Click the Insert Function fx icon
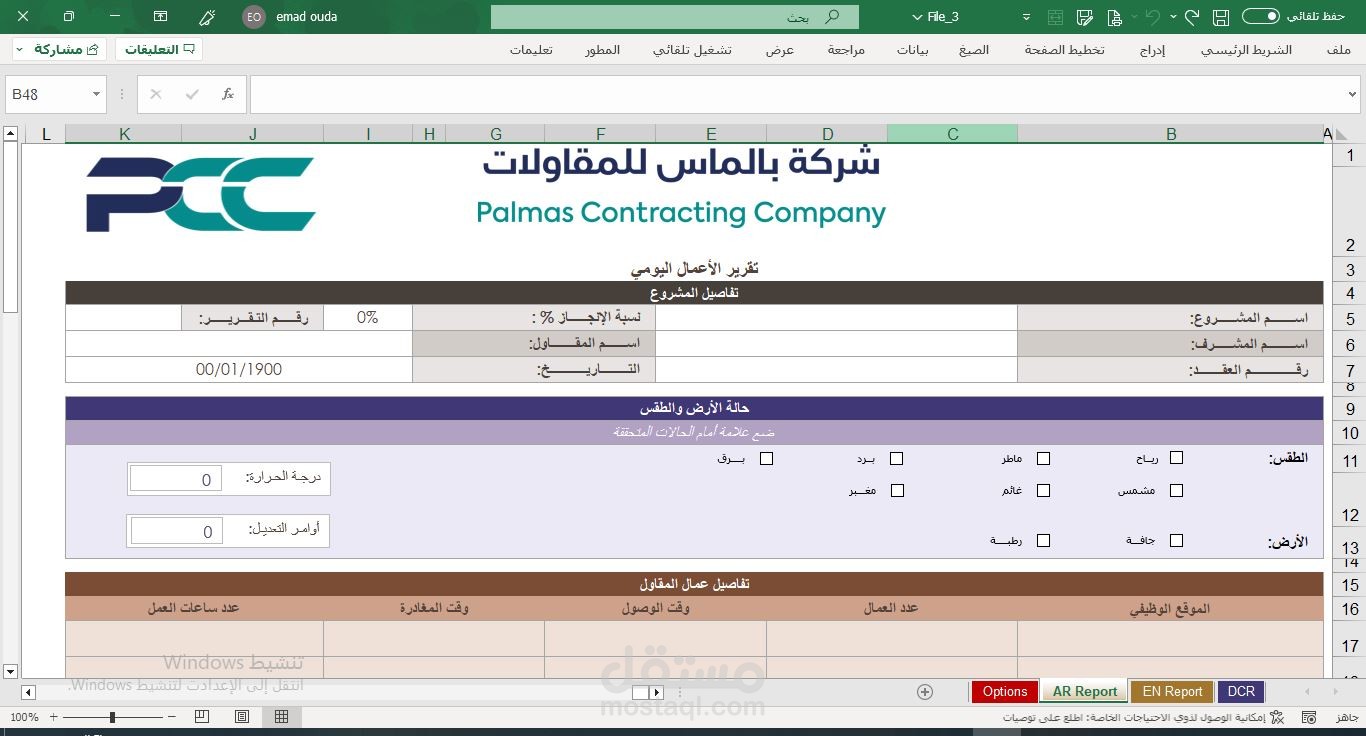Screen dimensions: 1366x736 tap(228, 94)
